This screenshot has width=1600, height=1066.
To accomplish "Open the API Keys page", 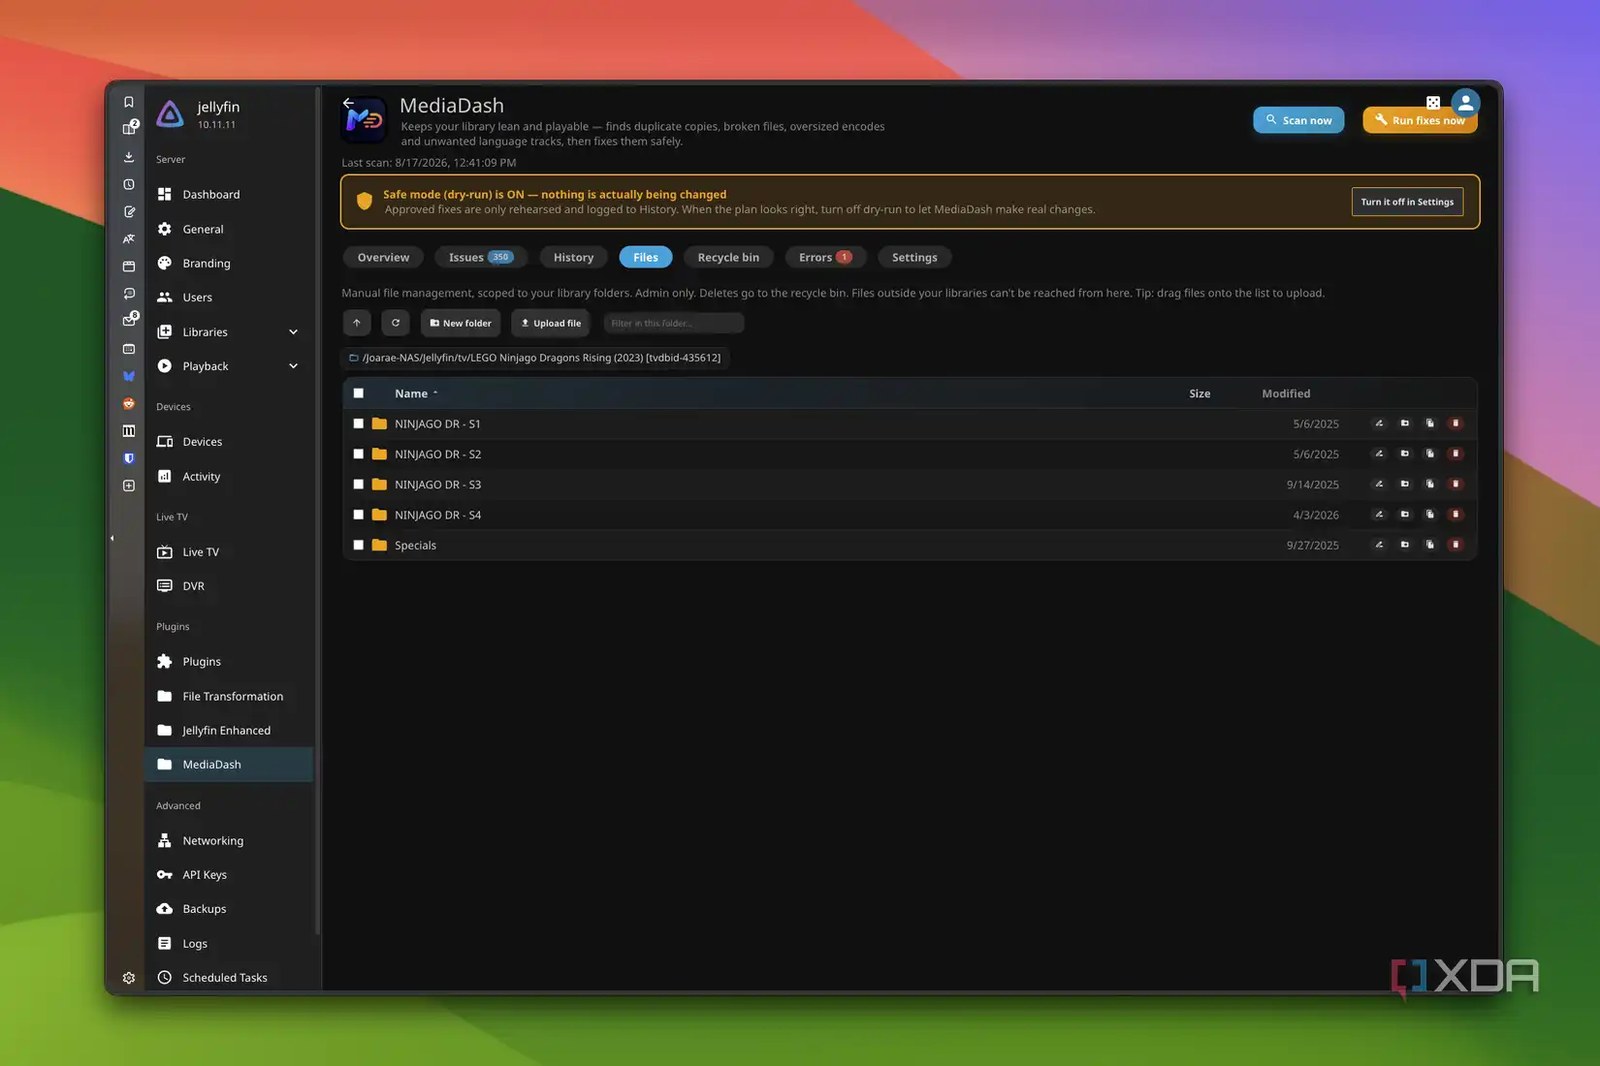I will pos(229,875).
